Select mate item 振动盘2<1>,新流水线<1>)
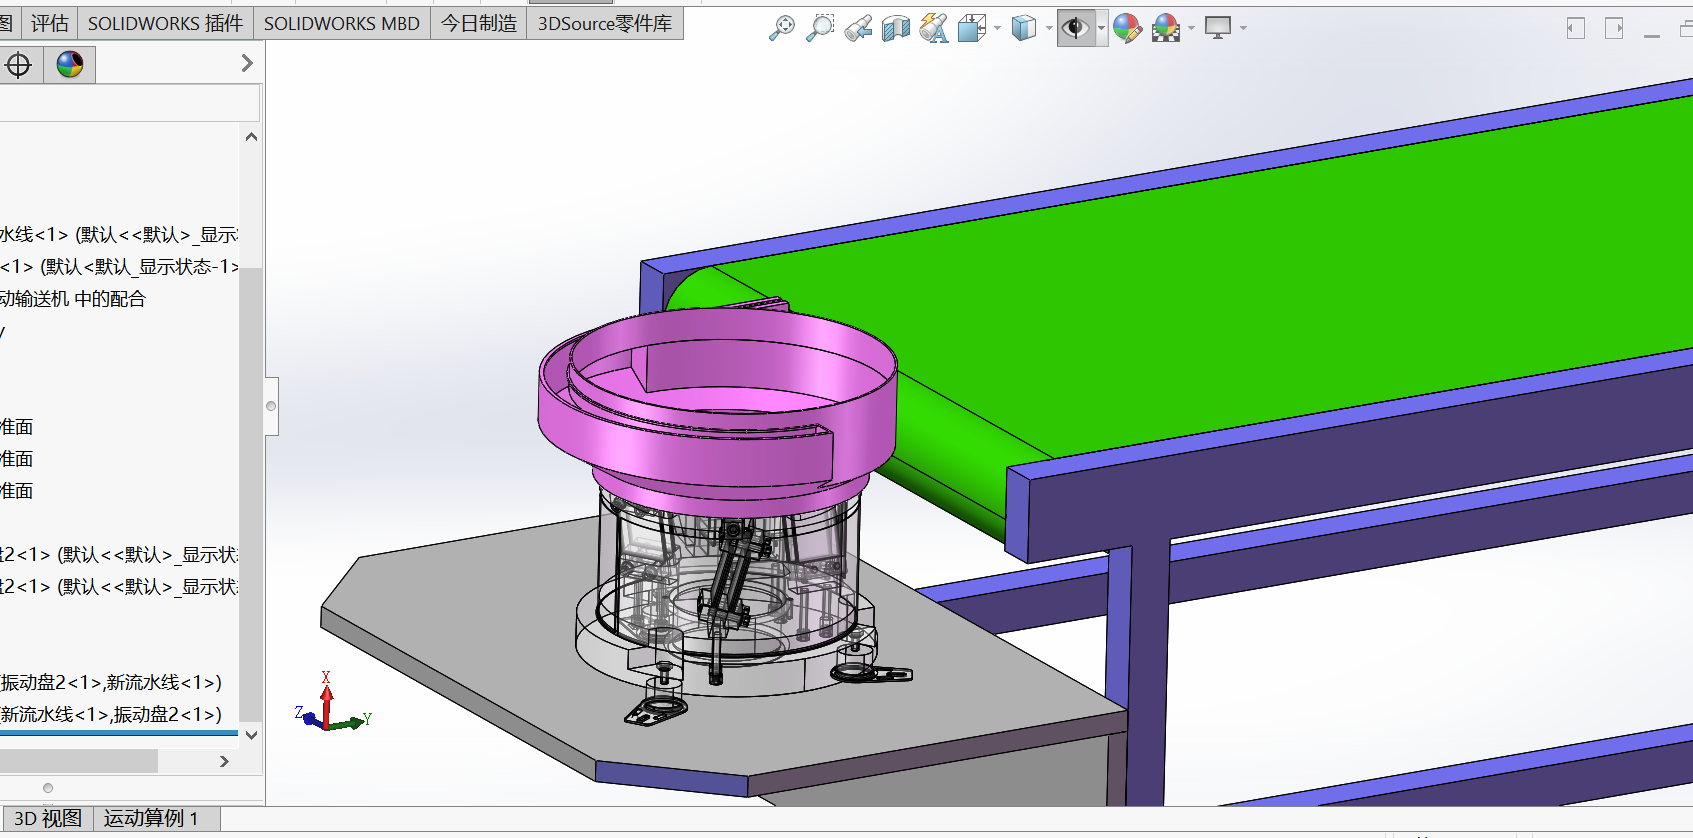 click(x=111, y=683)
